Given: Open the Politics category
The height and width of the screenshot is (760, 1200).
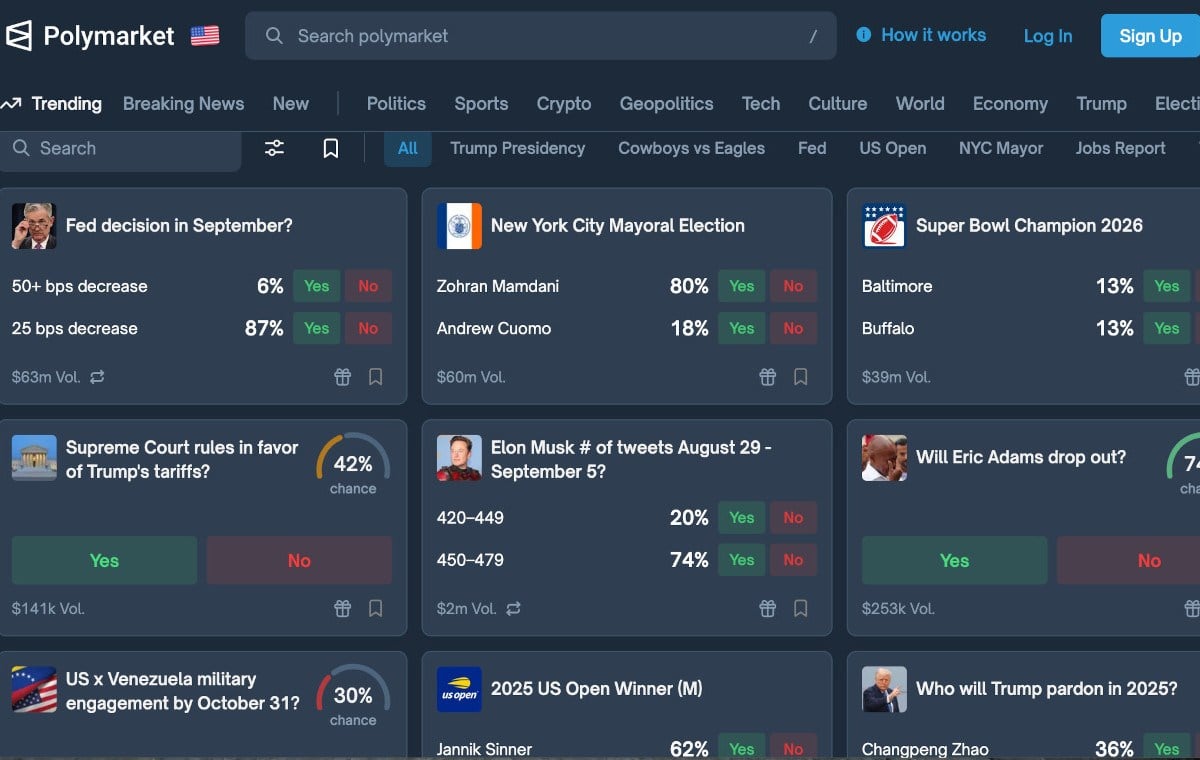Looking at the screenshot, I should pos(396,104).
